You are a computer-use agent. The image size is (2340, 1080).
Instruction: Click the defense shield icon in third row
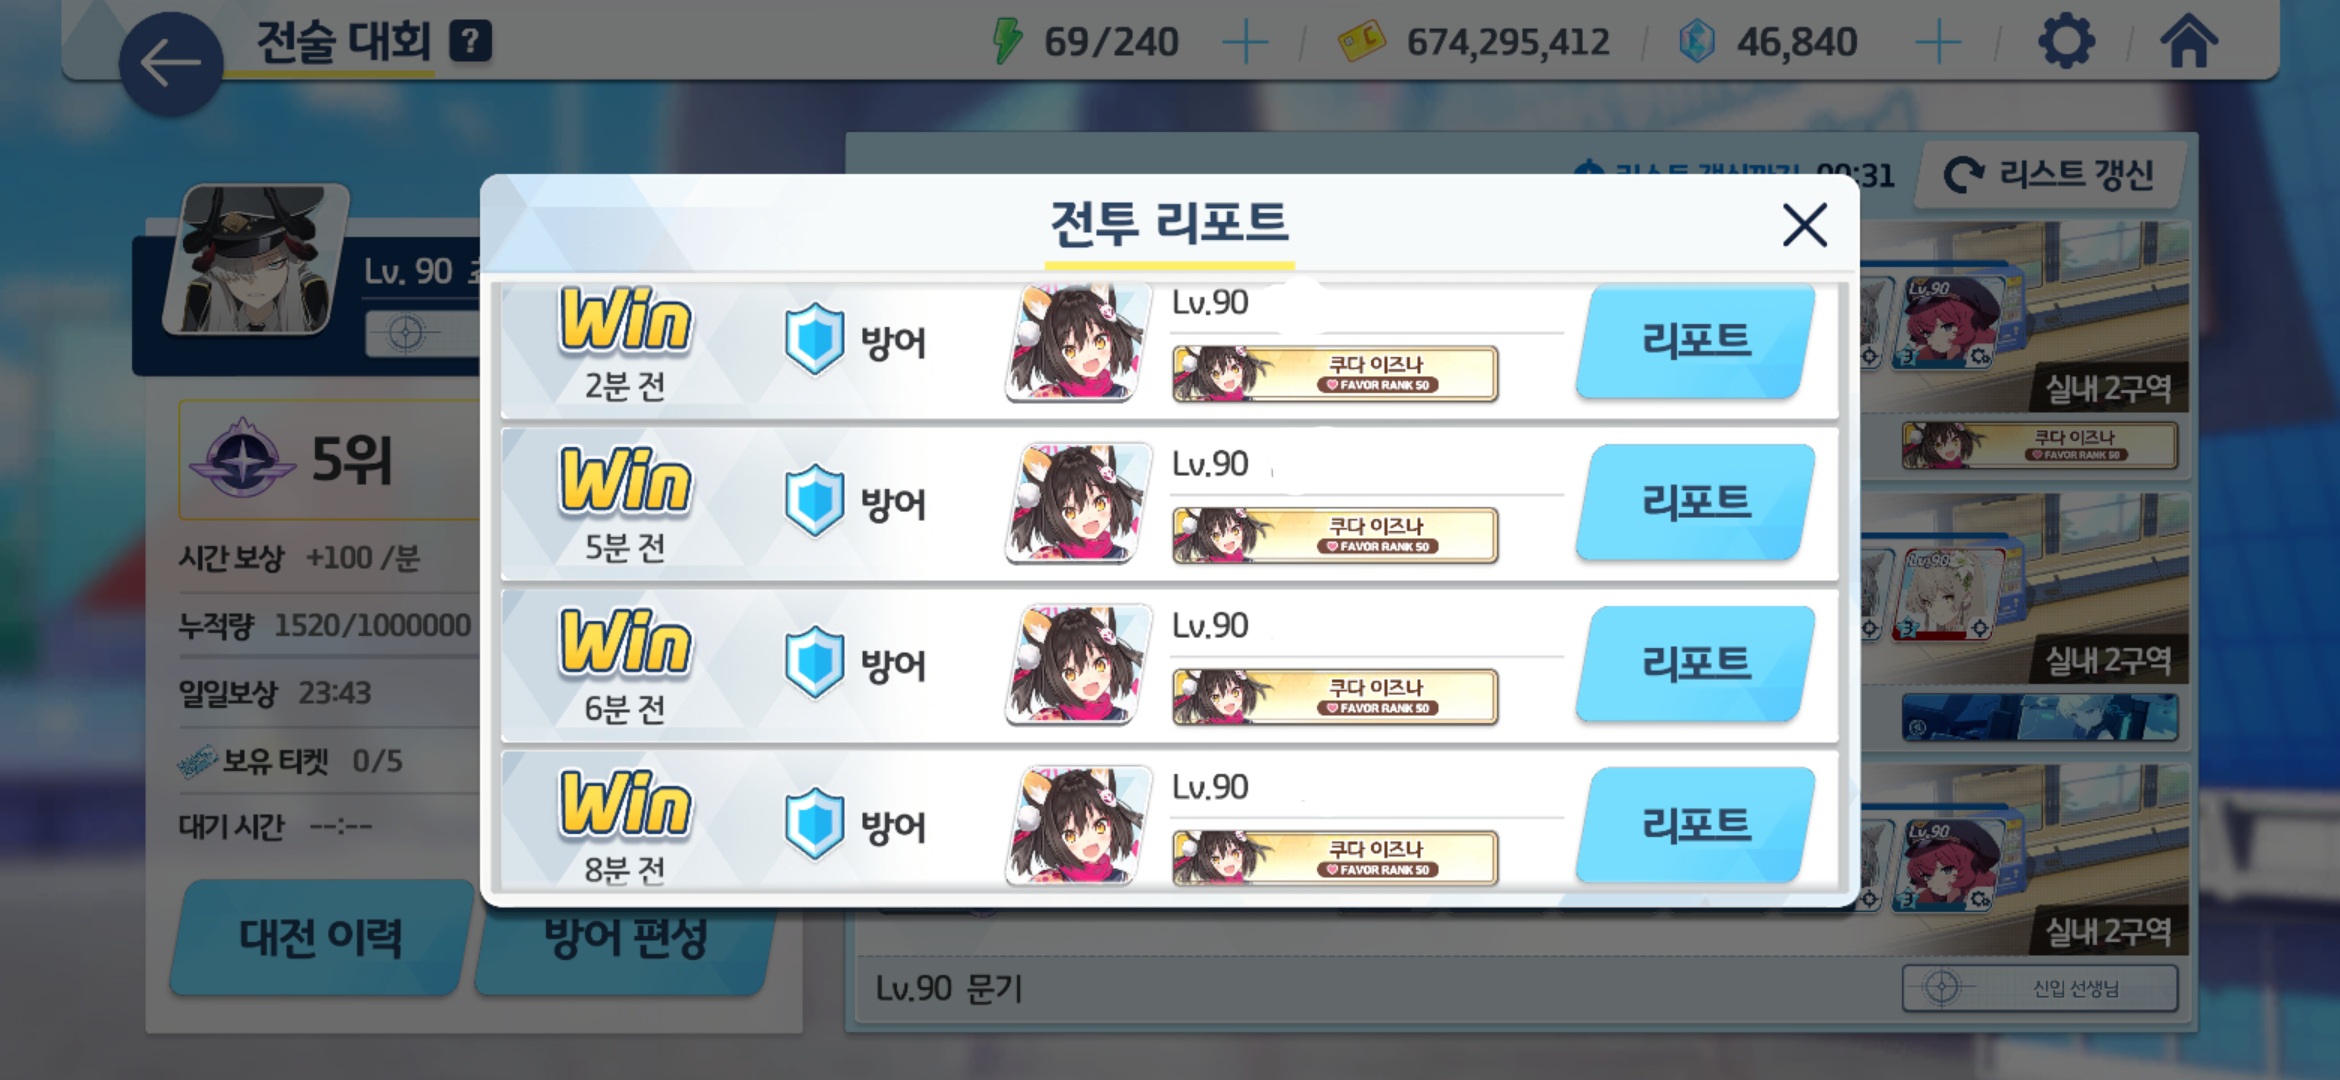[814, 662]
